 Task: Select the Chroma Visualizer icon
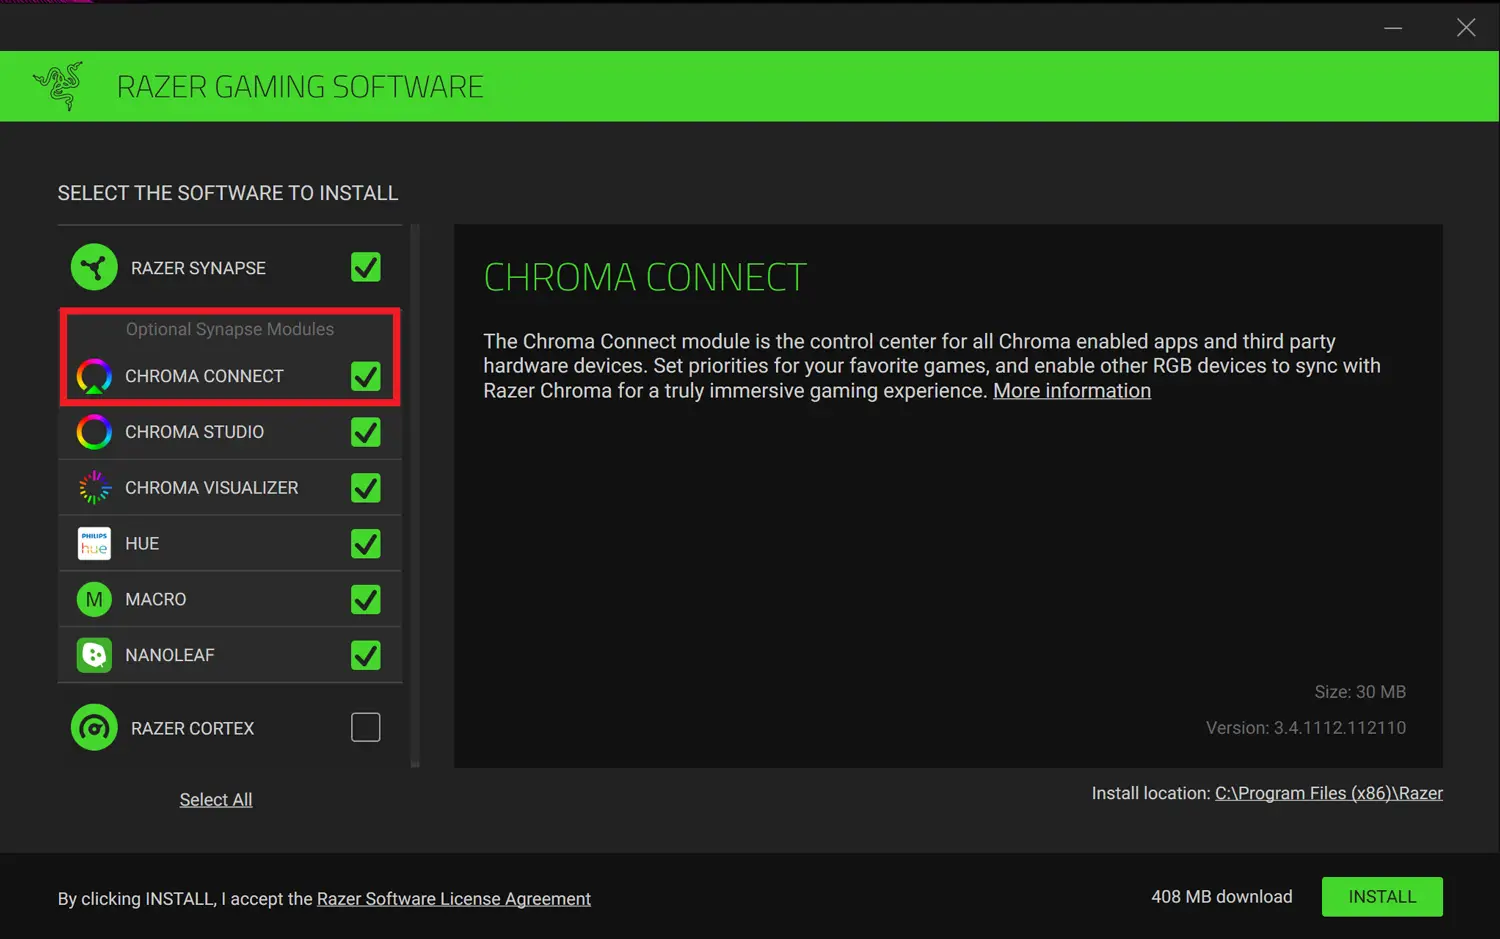(x=94, y=487)
